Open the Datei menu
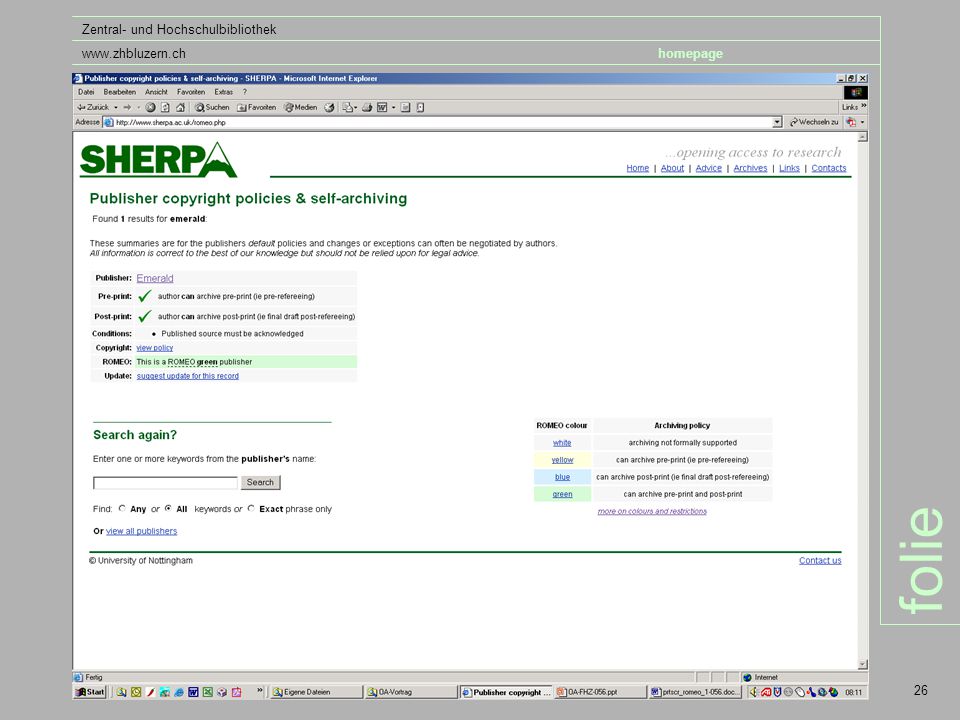 pyautogui.click(x=86, y=92)
